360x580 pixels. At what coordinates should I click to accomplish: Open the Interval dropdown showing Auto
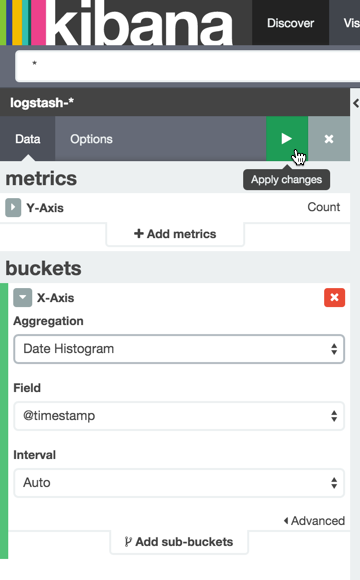pyautogui.click(x=179, y=483)
